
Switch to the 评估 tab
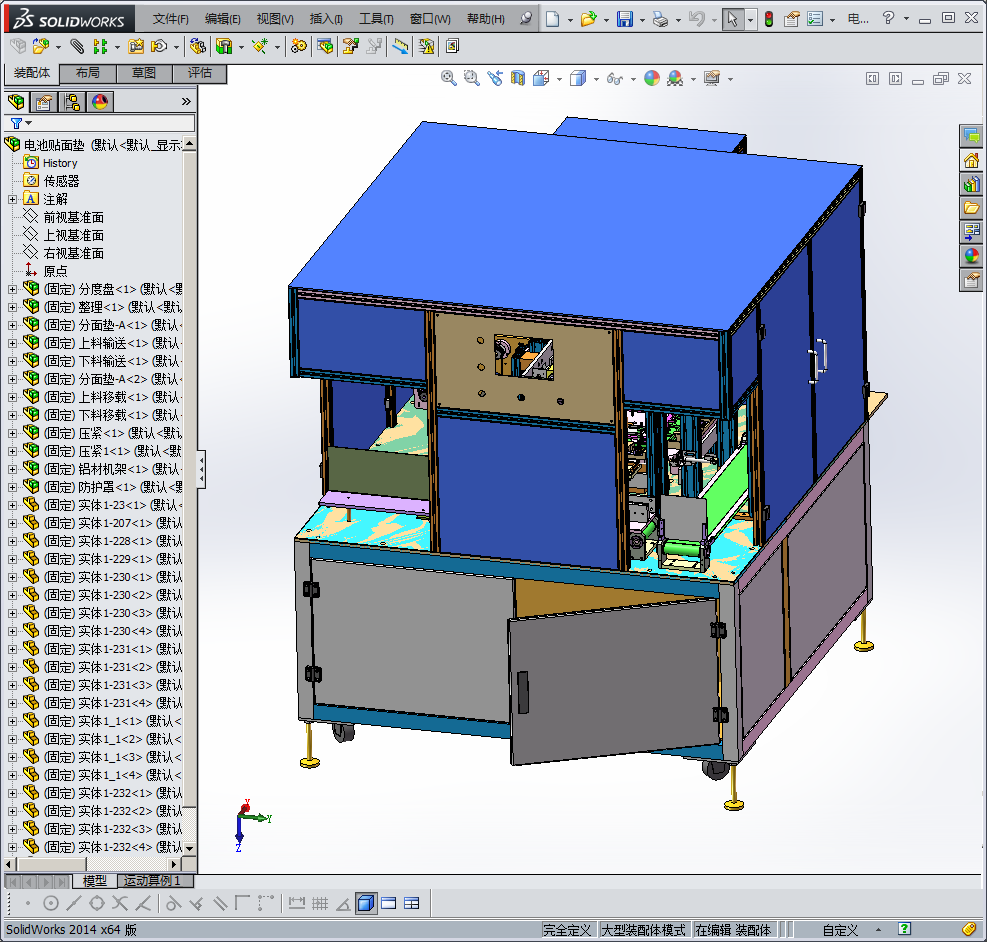pyautogui.click(x=200, y=73)
